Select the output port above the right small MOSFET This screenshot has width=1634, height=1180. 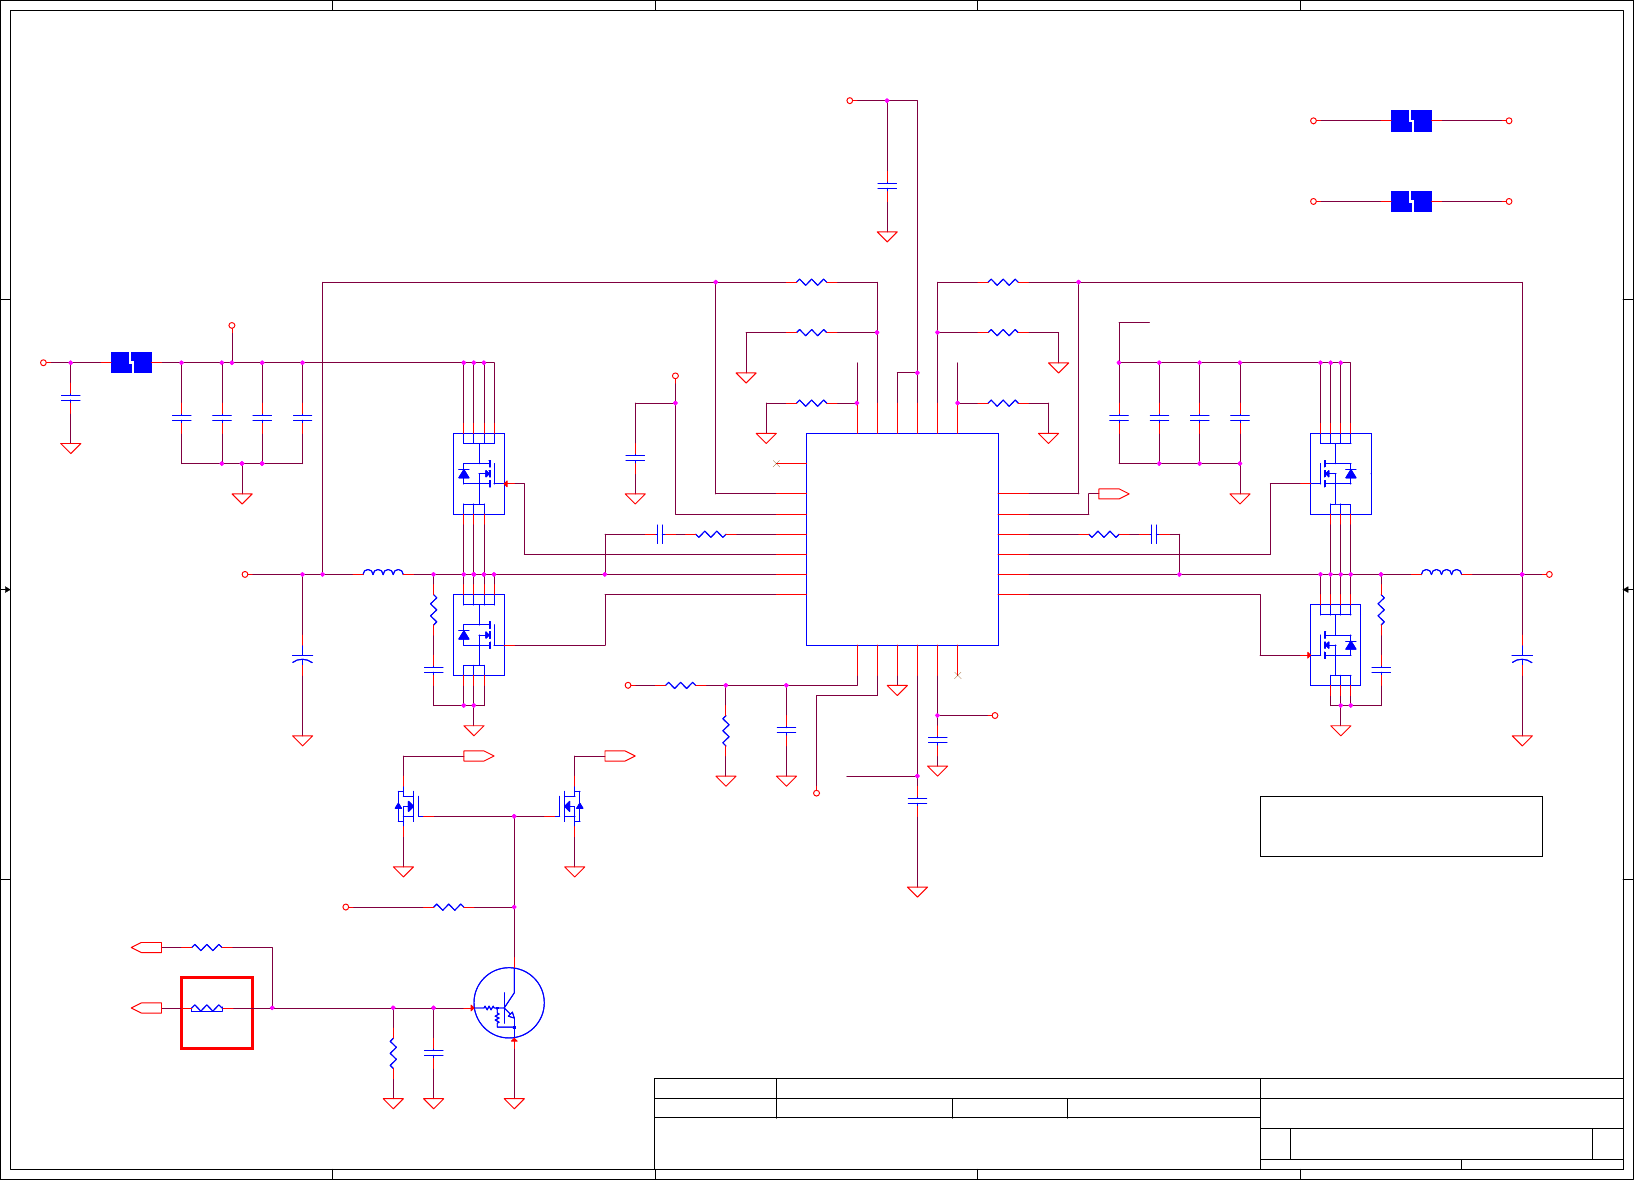[619, 756]
